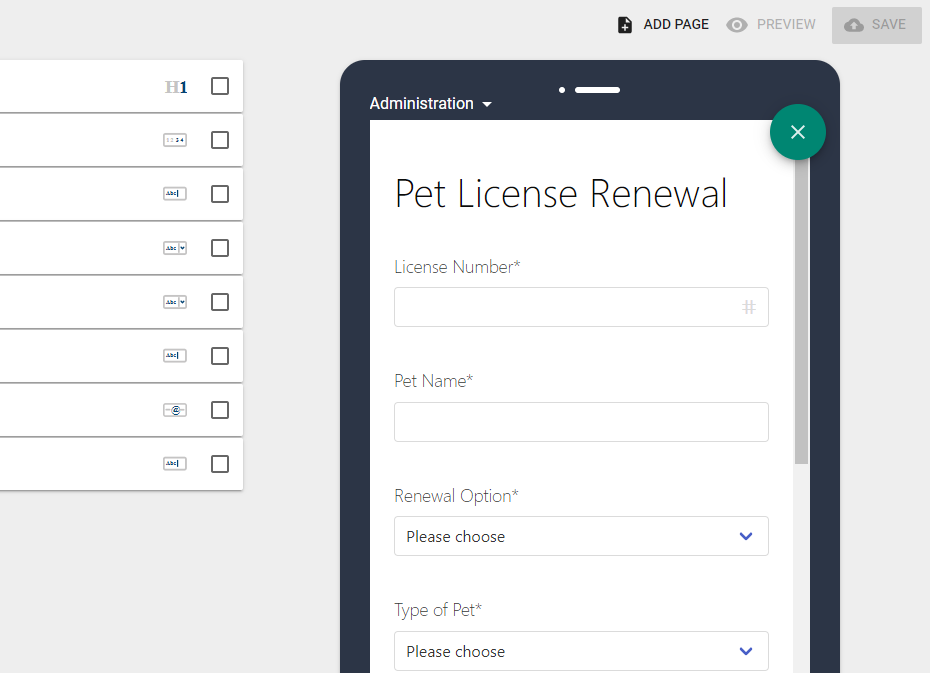Click the H1 heading element icon
Image resolution: width=930 pixels, height=673 pixels.
coord(176,87)
